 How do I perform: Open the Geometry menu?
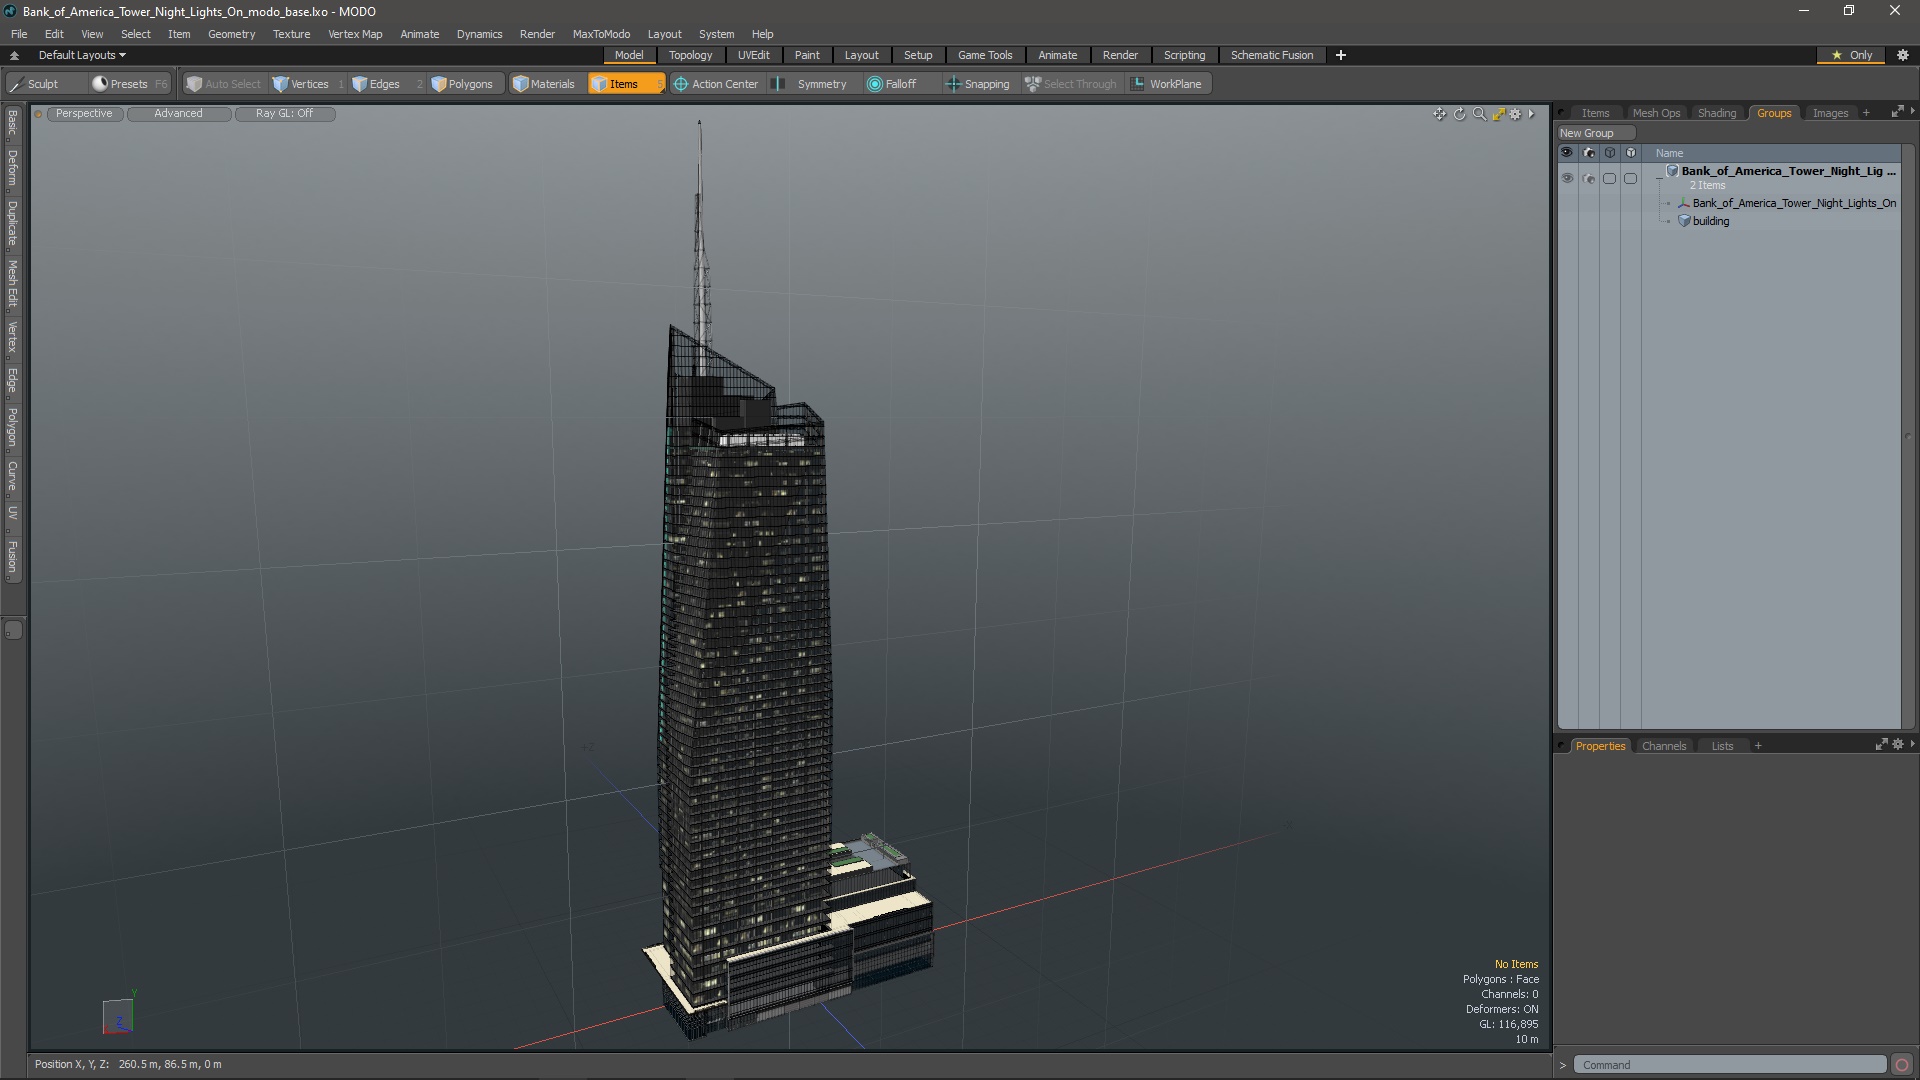click(x=231, y=34)
